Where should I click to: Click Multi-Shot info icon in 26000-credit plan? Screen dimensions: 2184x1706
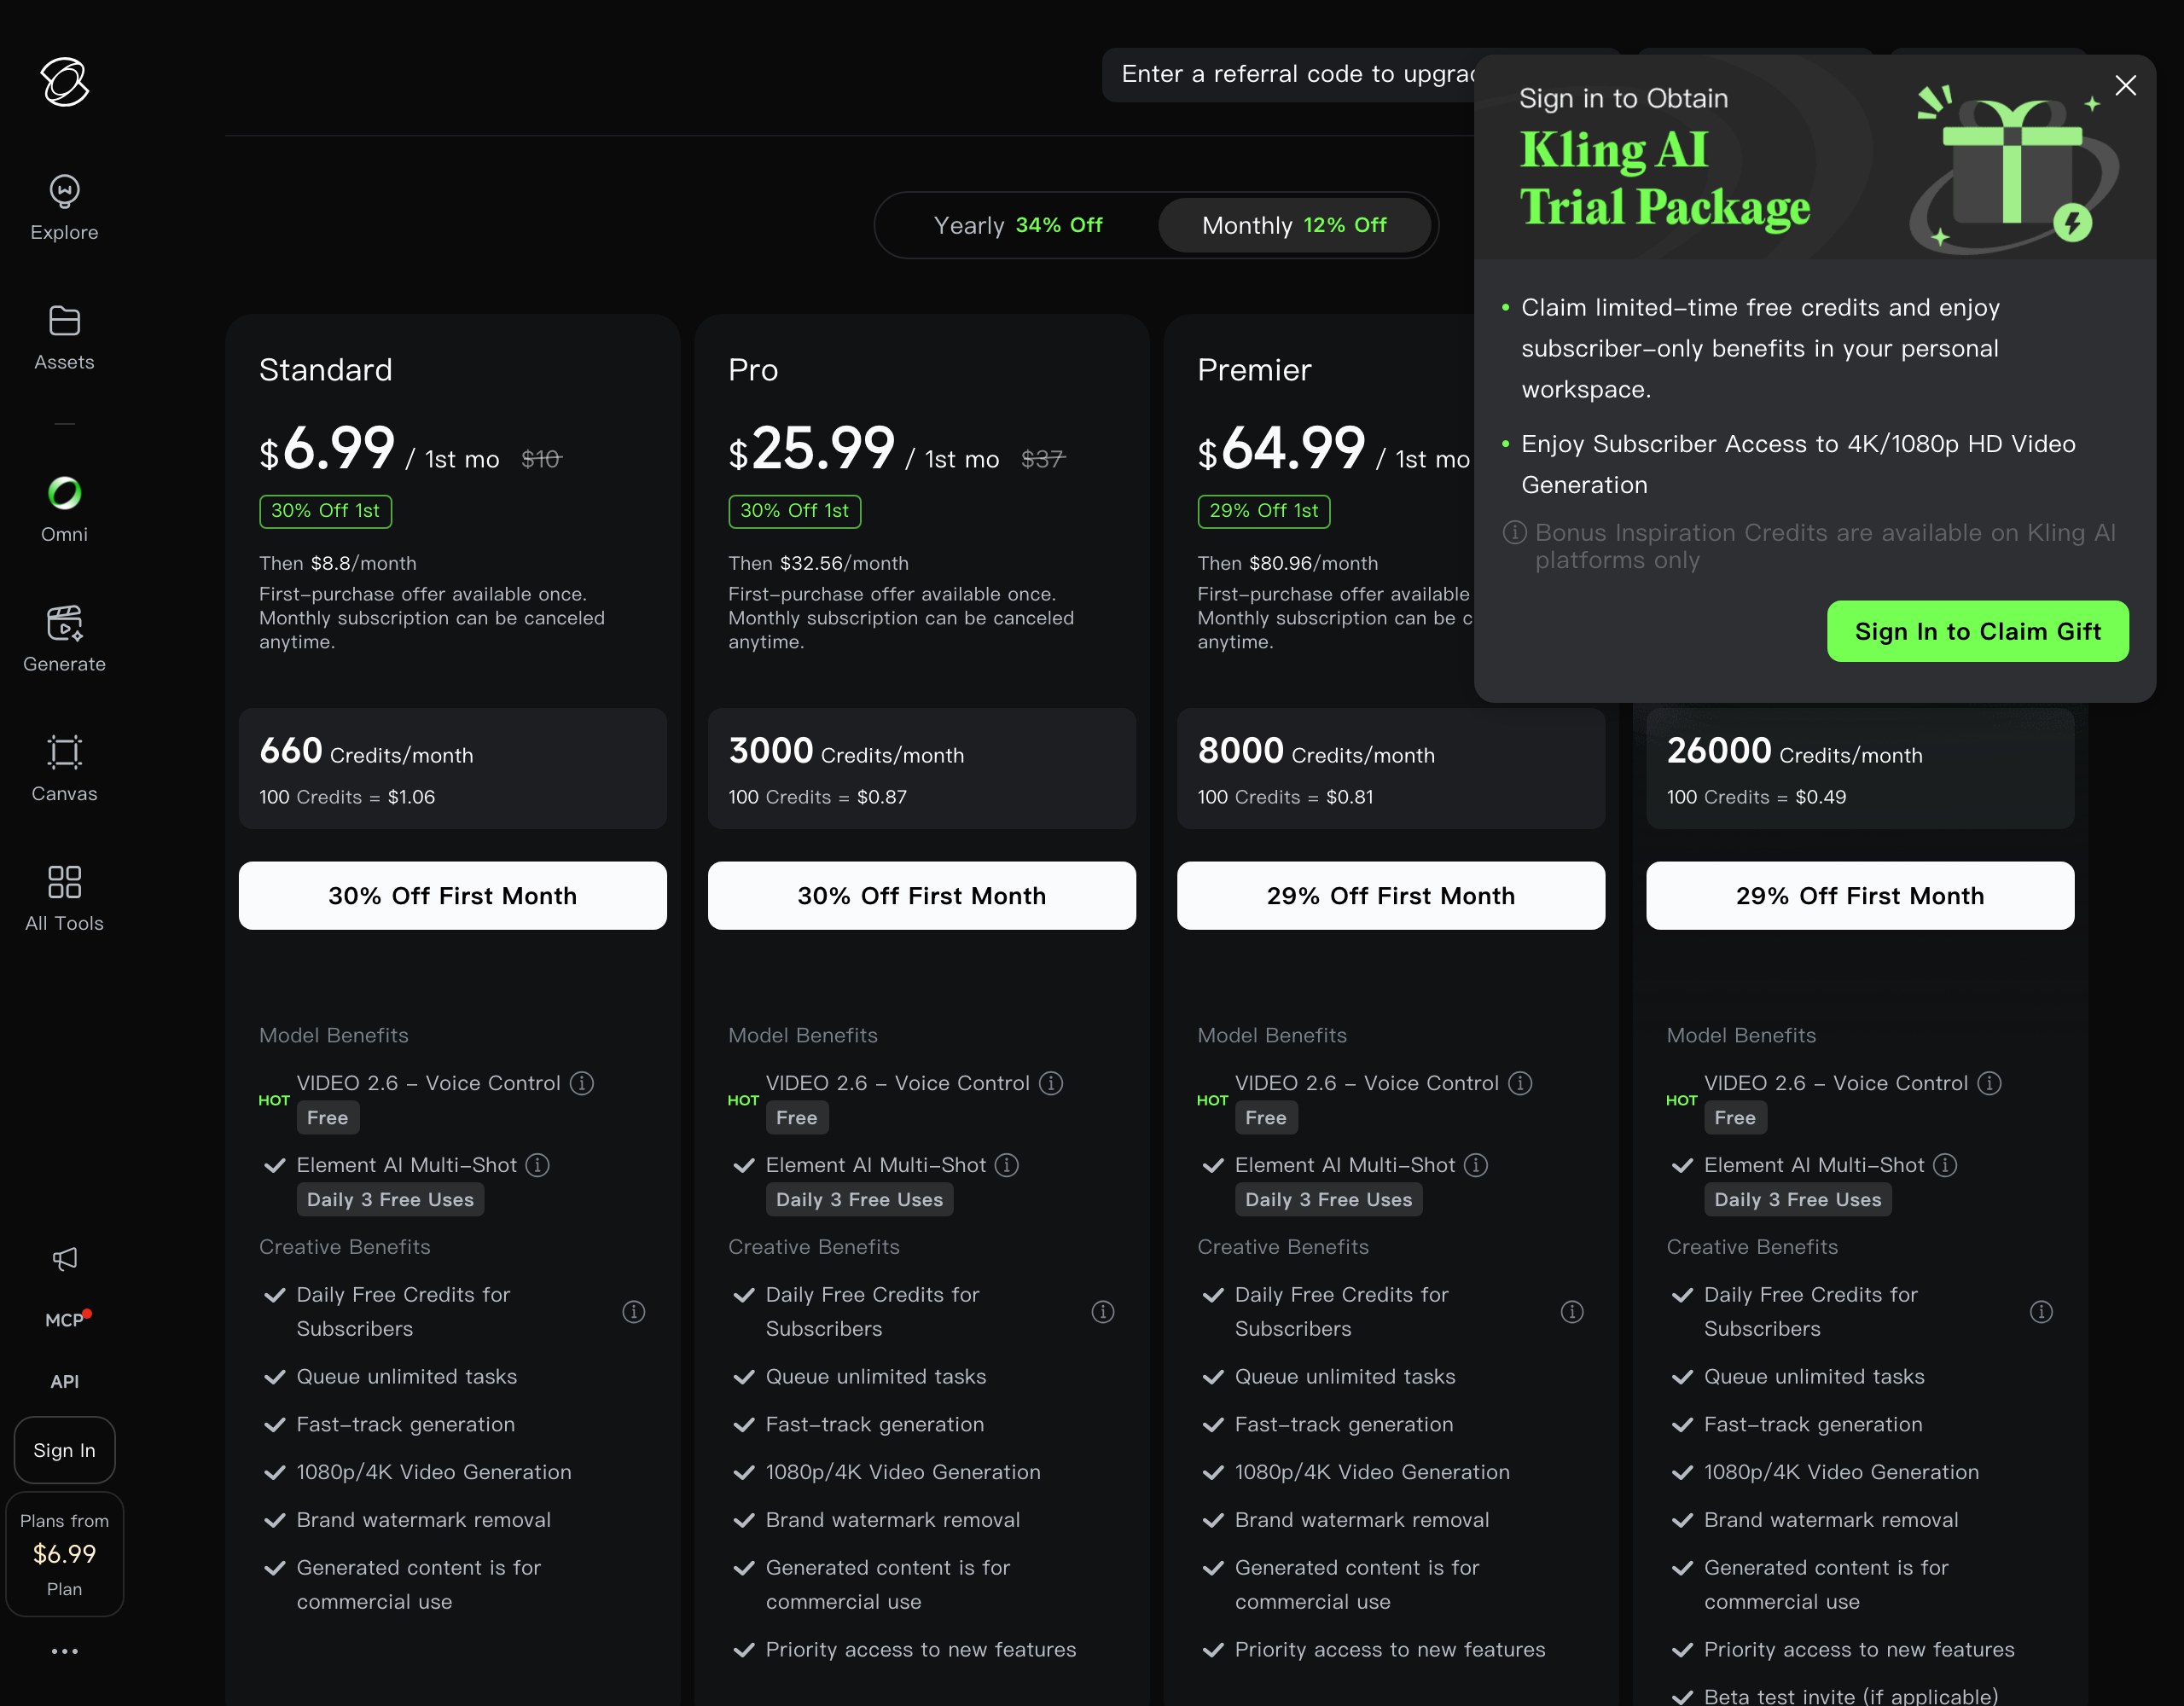coord(1945,1165)
